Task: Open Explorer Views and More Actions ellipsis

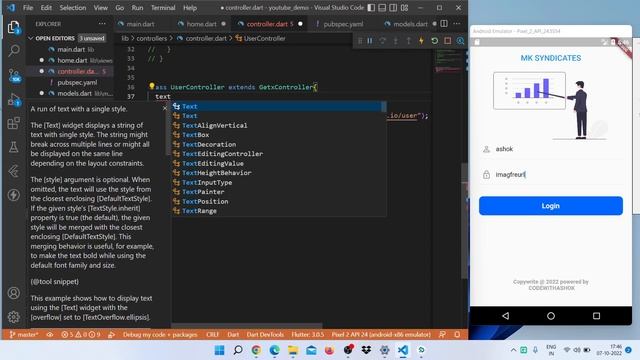Action: click(102, 24)
